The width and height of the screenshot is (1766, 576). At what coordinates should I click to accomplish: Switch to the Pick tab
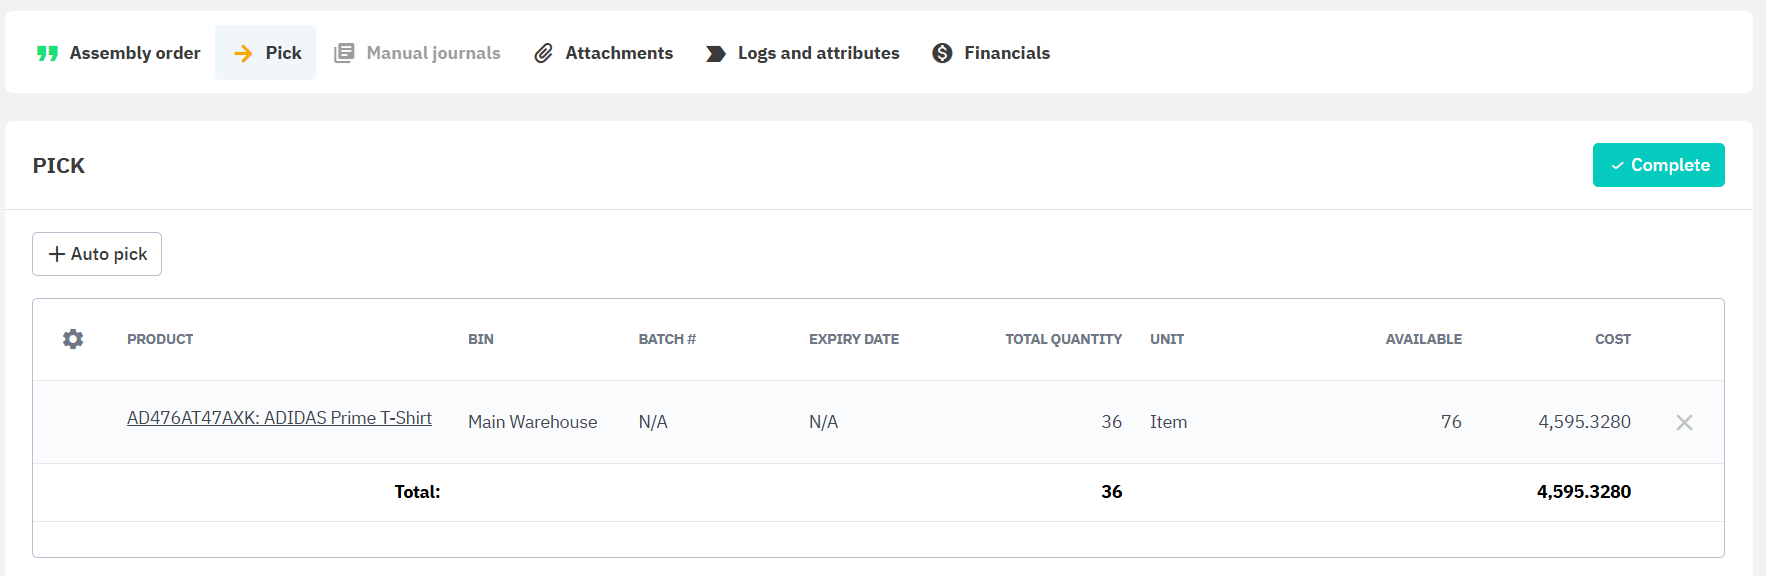pos(266,53)
